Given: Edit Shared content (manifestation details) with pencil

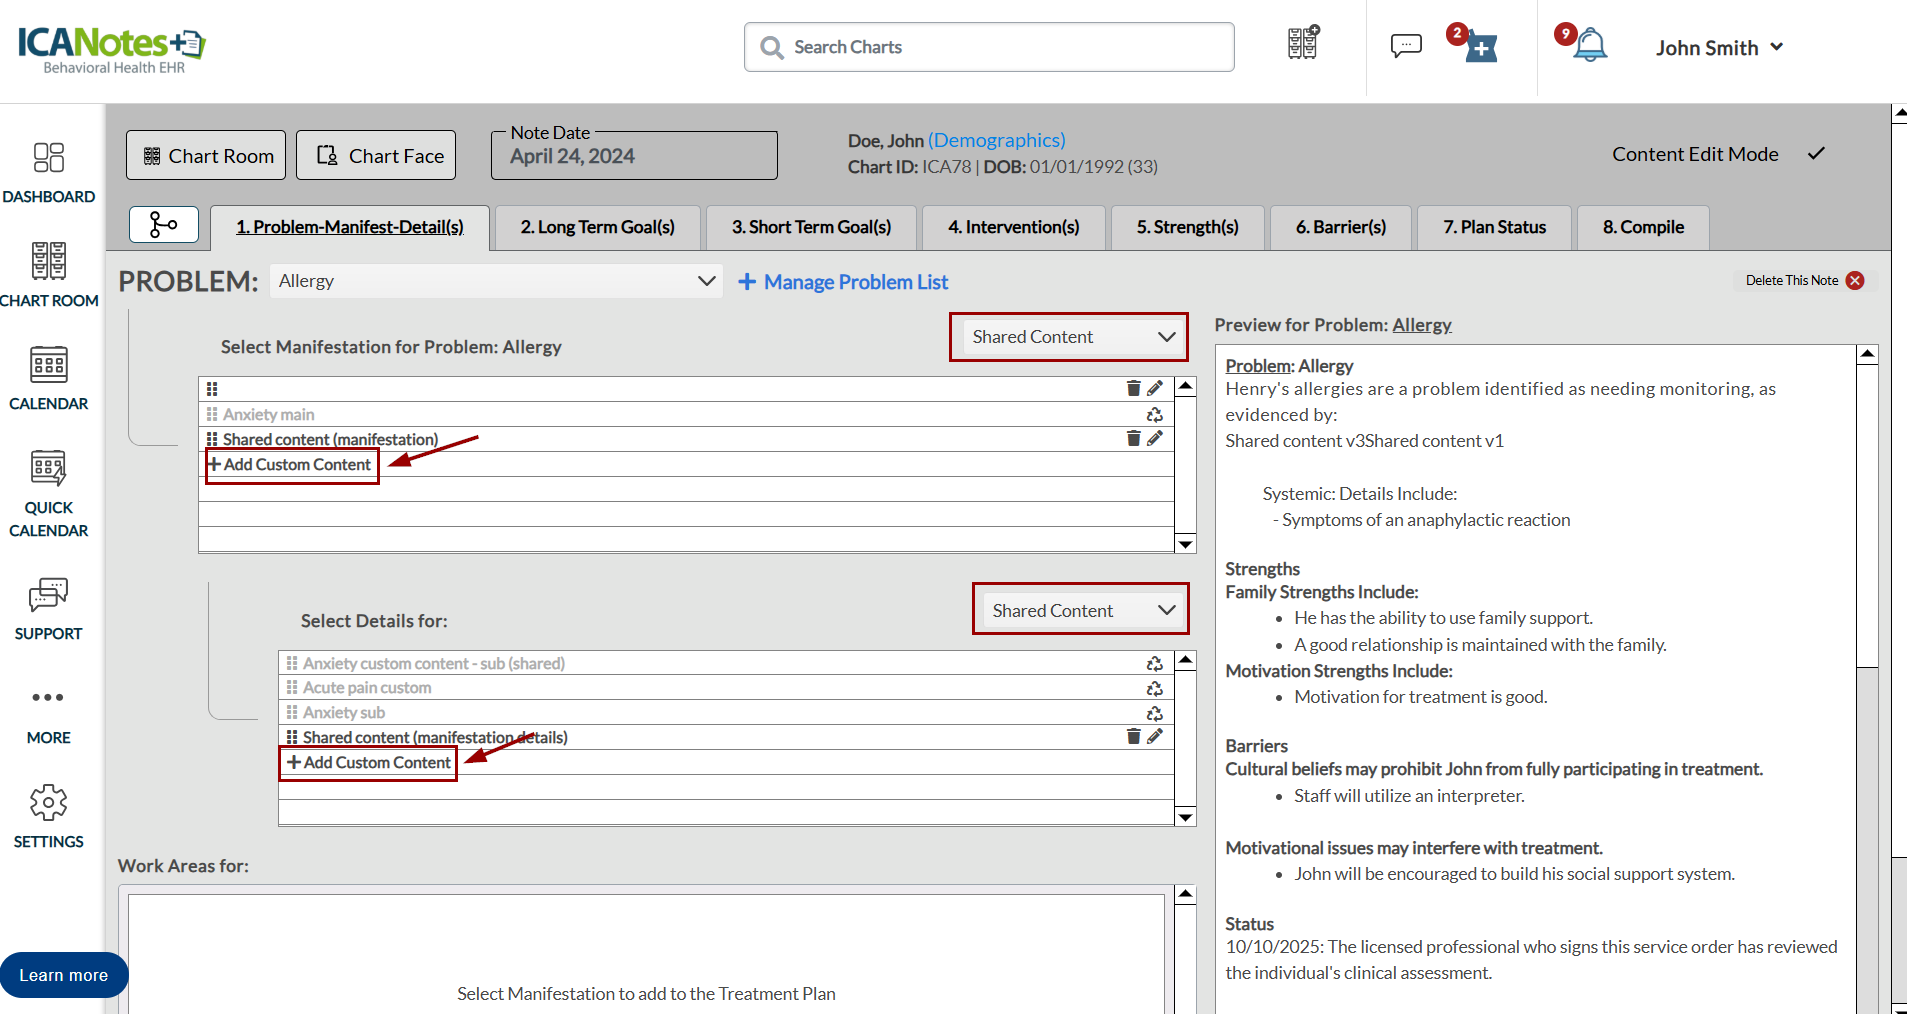Looking at the screenshot, I should [1155, 737].
